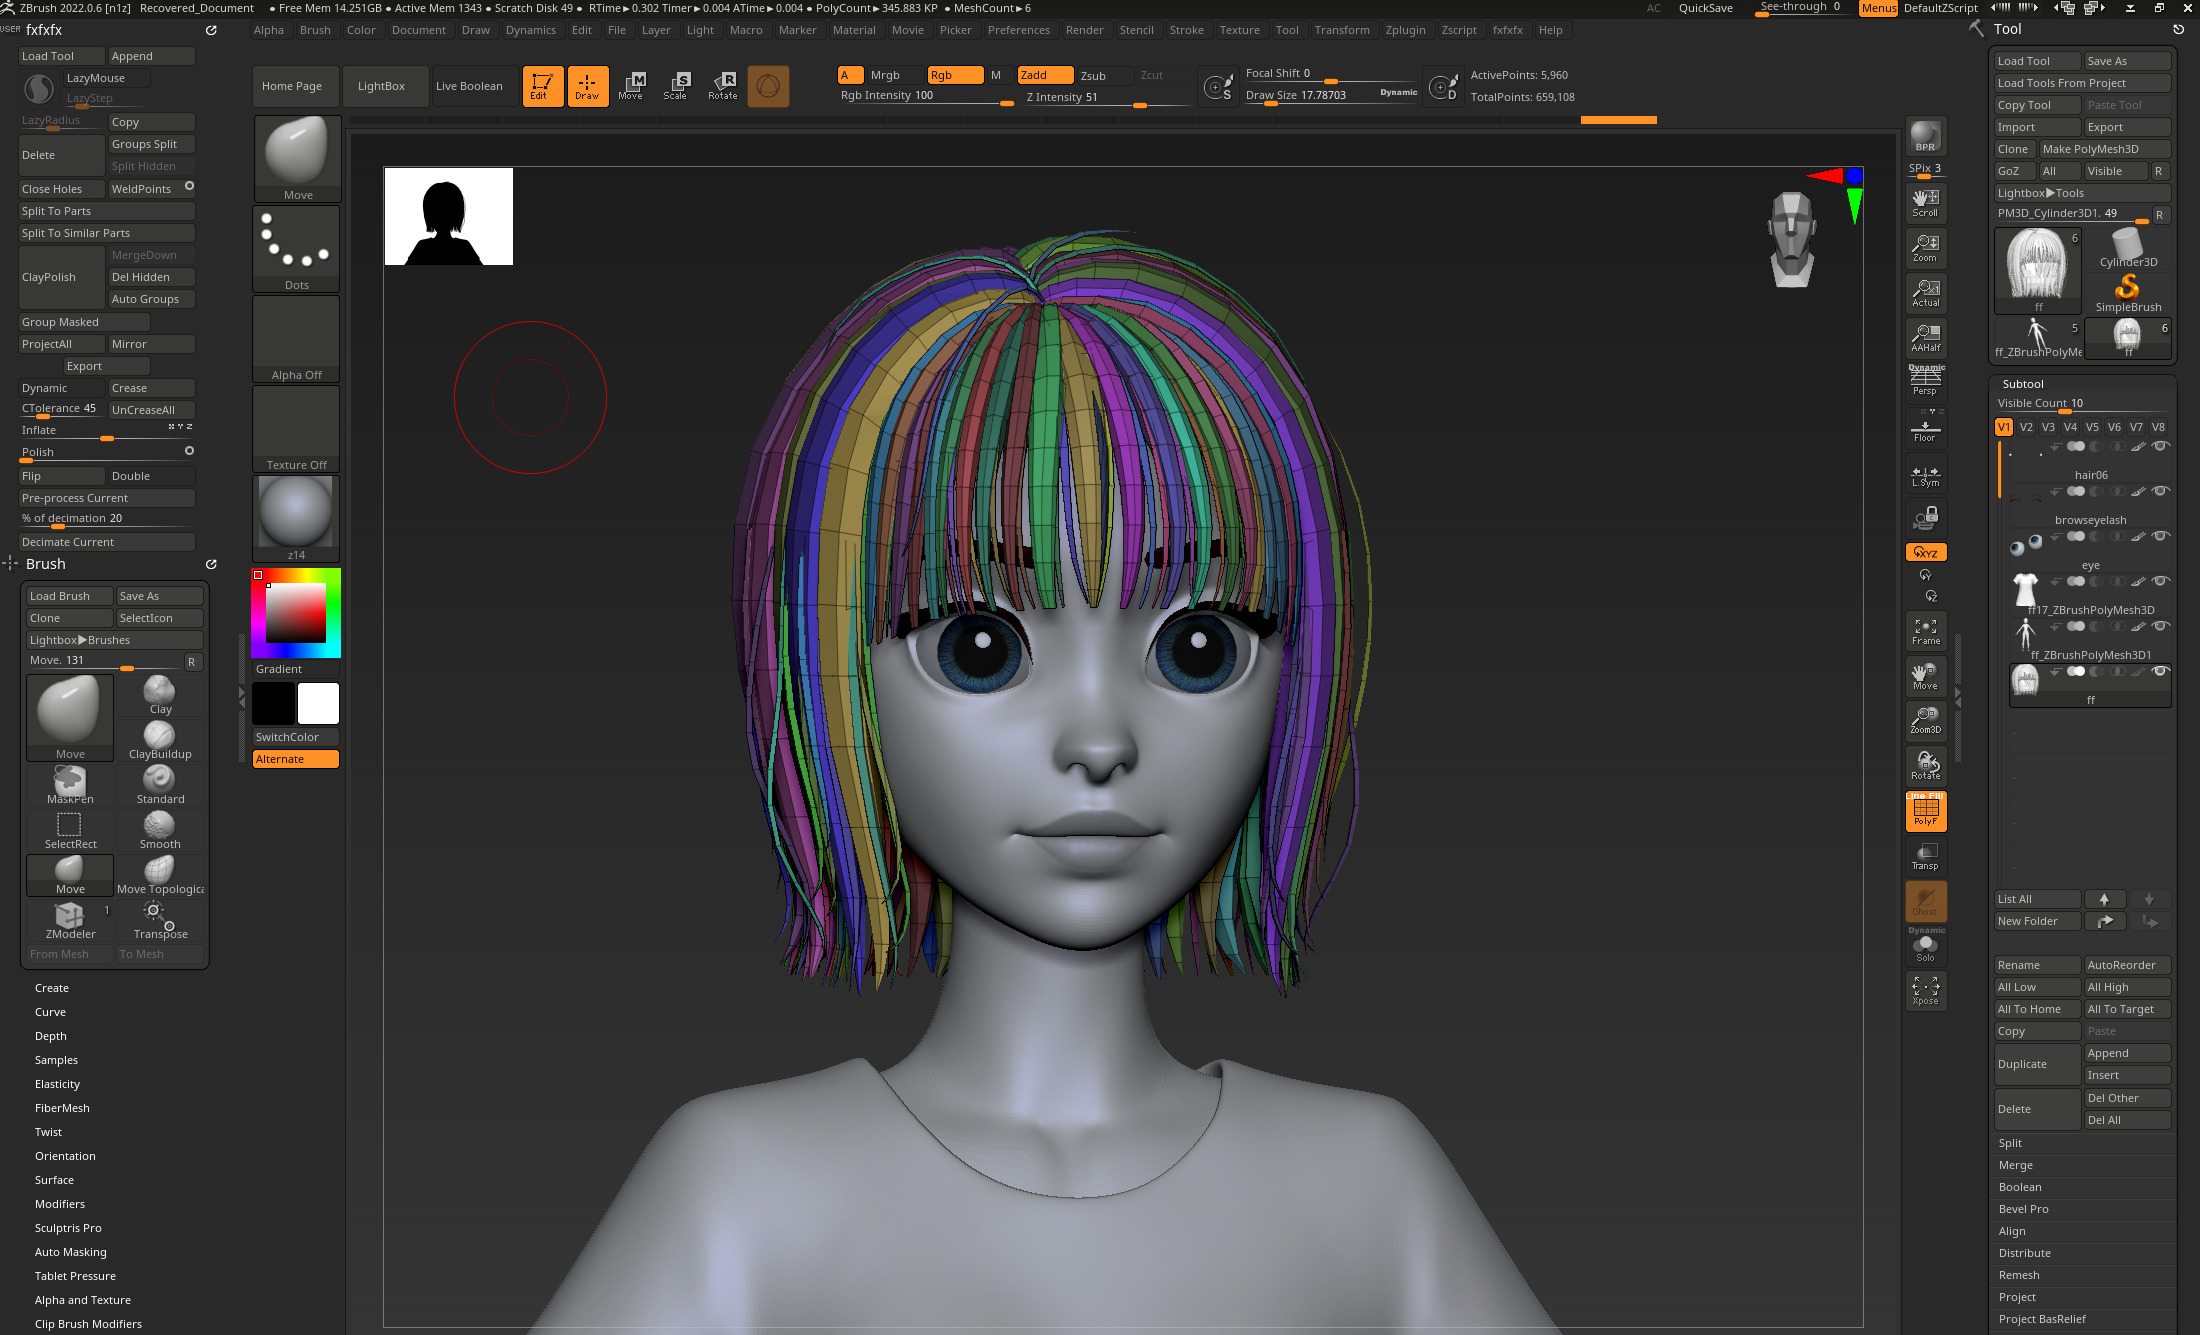The width and height of the screenshot is (2200, 1335).
Task: Select the Transpose brush
Action: click(160, 920)
